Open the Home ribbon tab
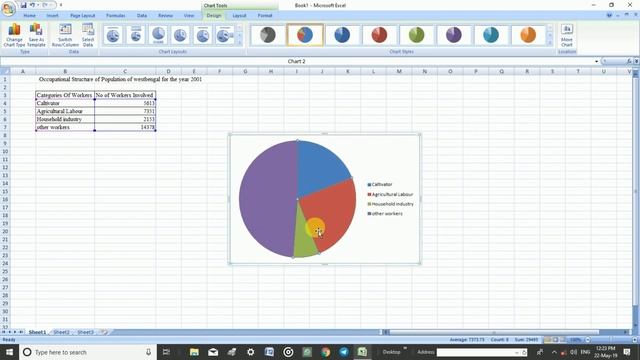Image resolution: width=640 pixels, height=360 pixels. tap(29, 16)
